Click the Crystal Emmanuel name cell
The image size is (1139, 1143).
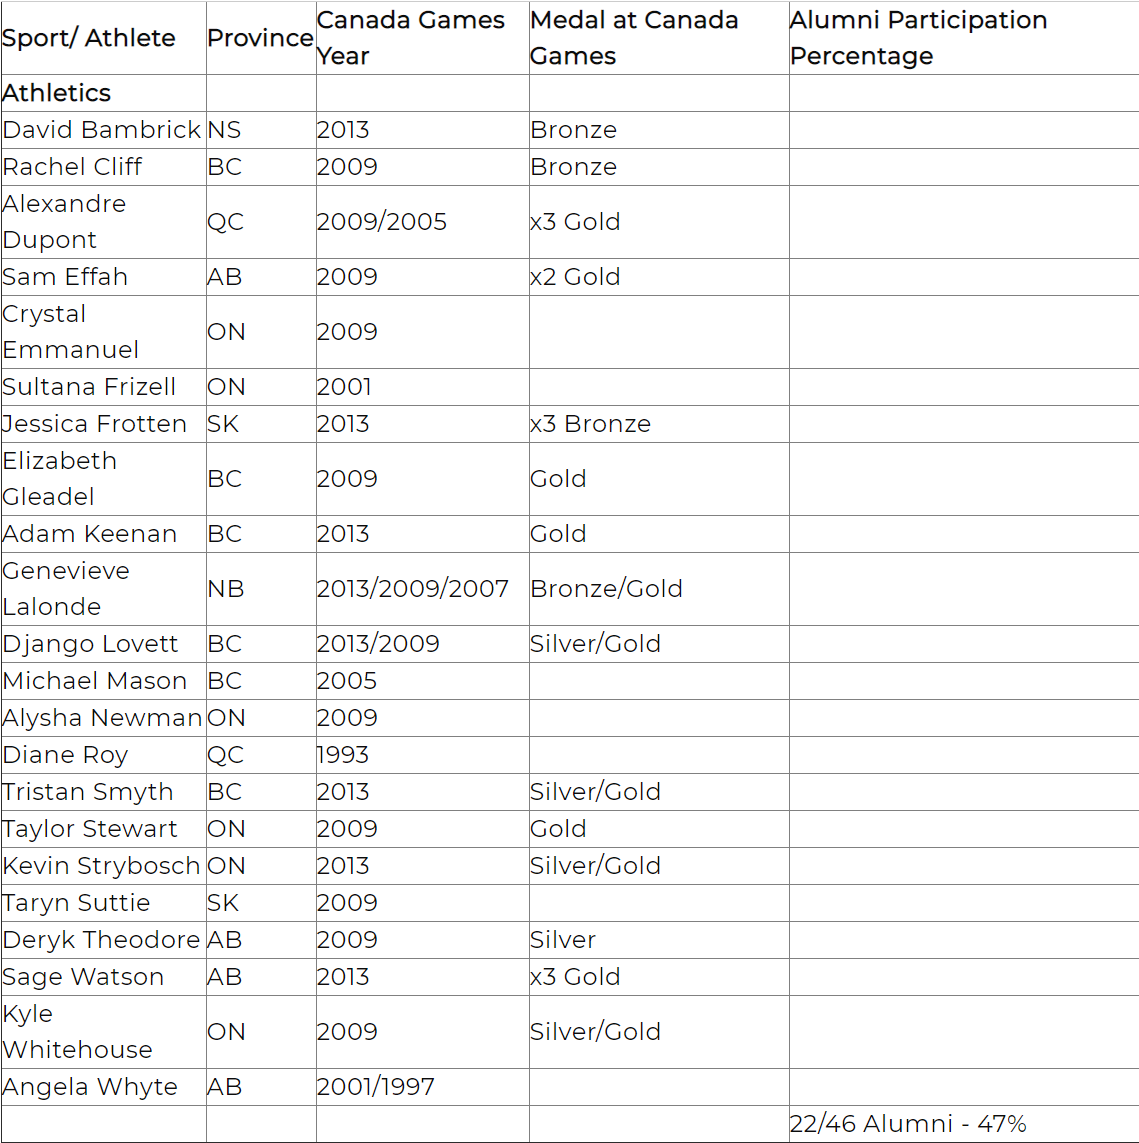70,332
